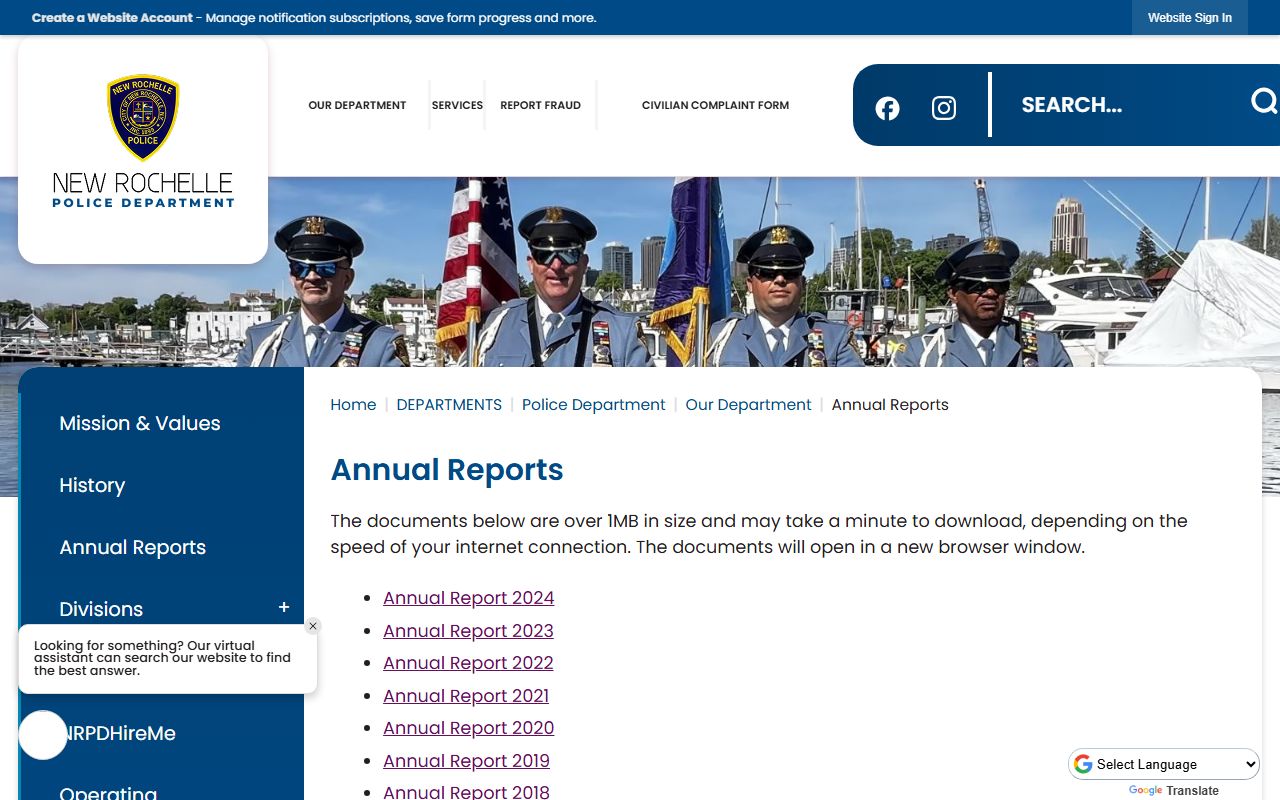Open Annual Report 2020
1280x800 pixels.
click(x=468, y=728)
